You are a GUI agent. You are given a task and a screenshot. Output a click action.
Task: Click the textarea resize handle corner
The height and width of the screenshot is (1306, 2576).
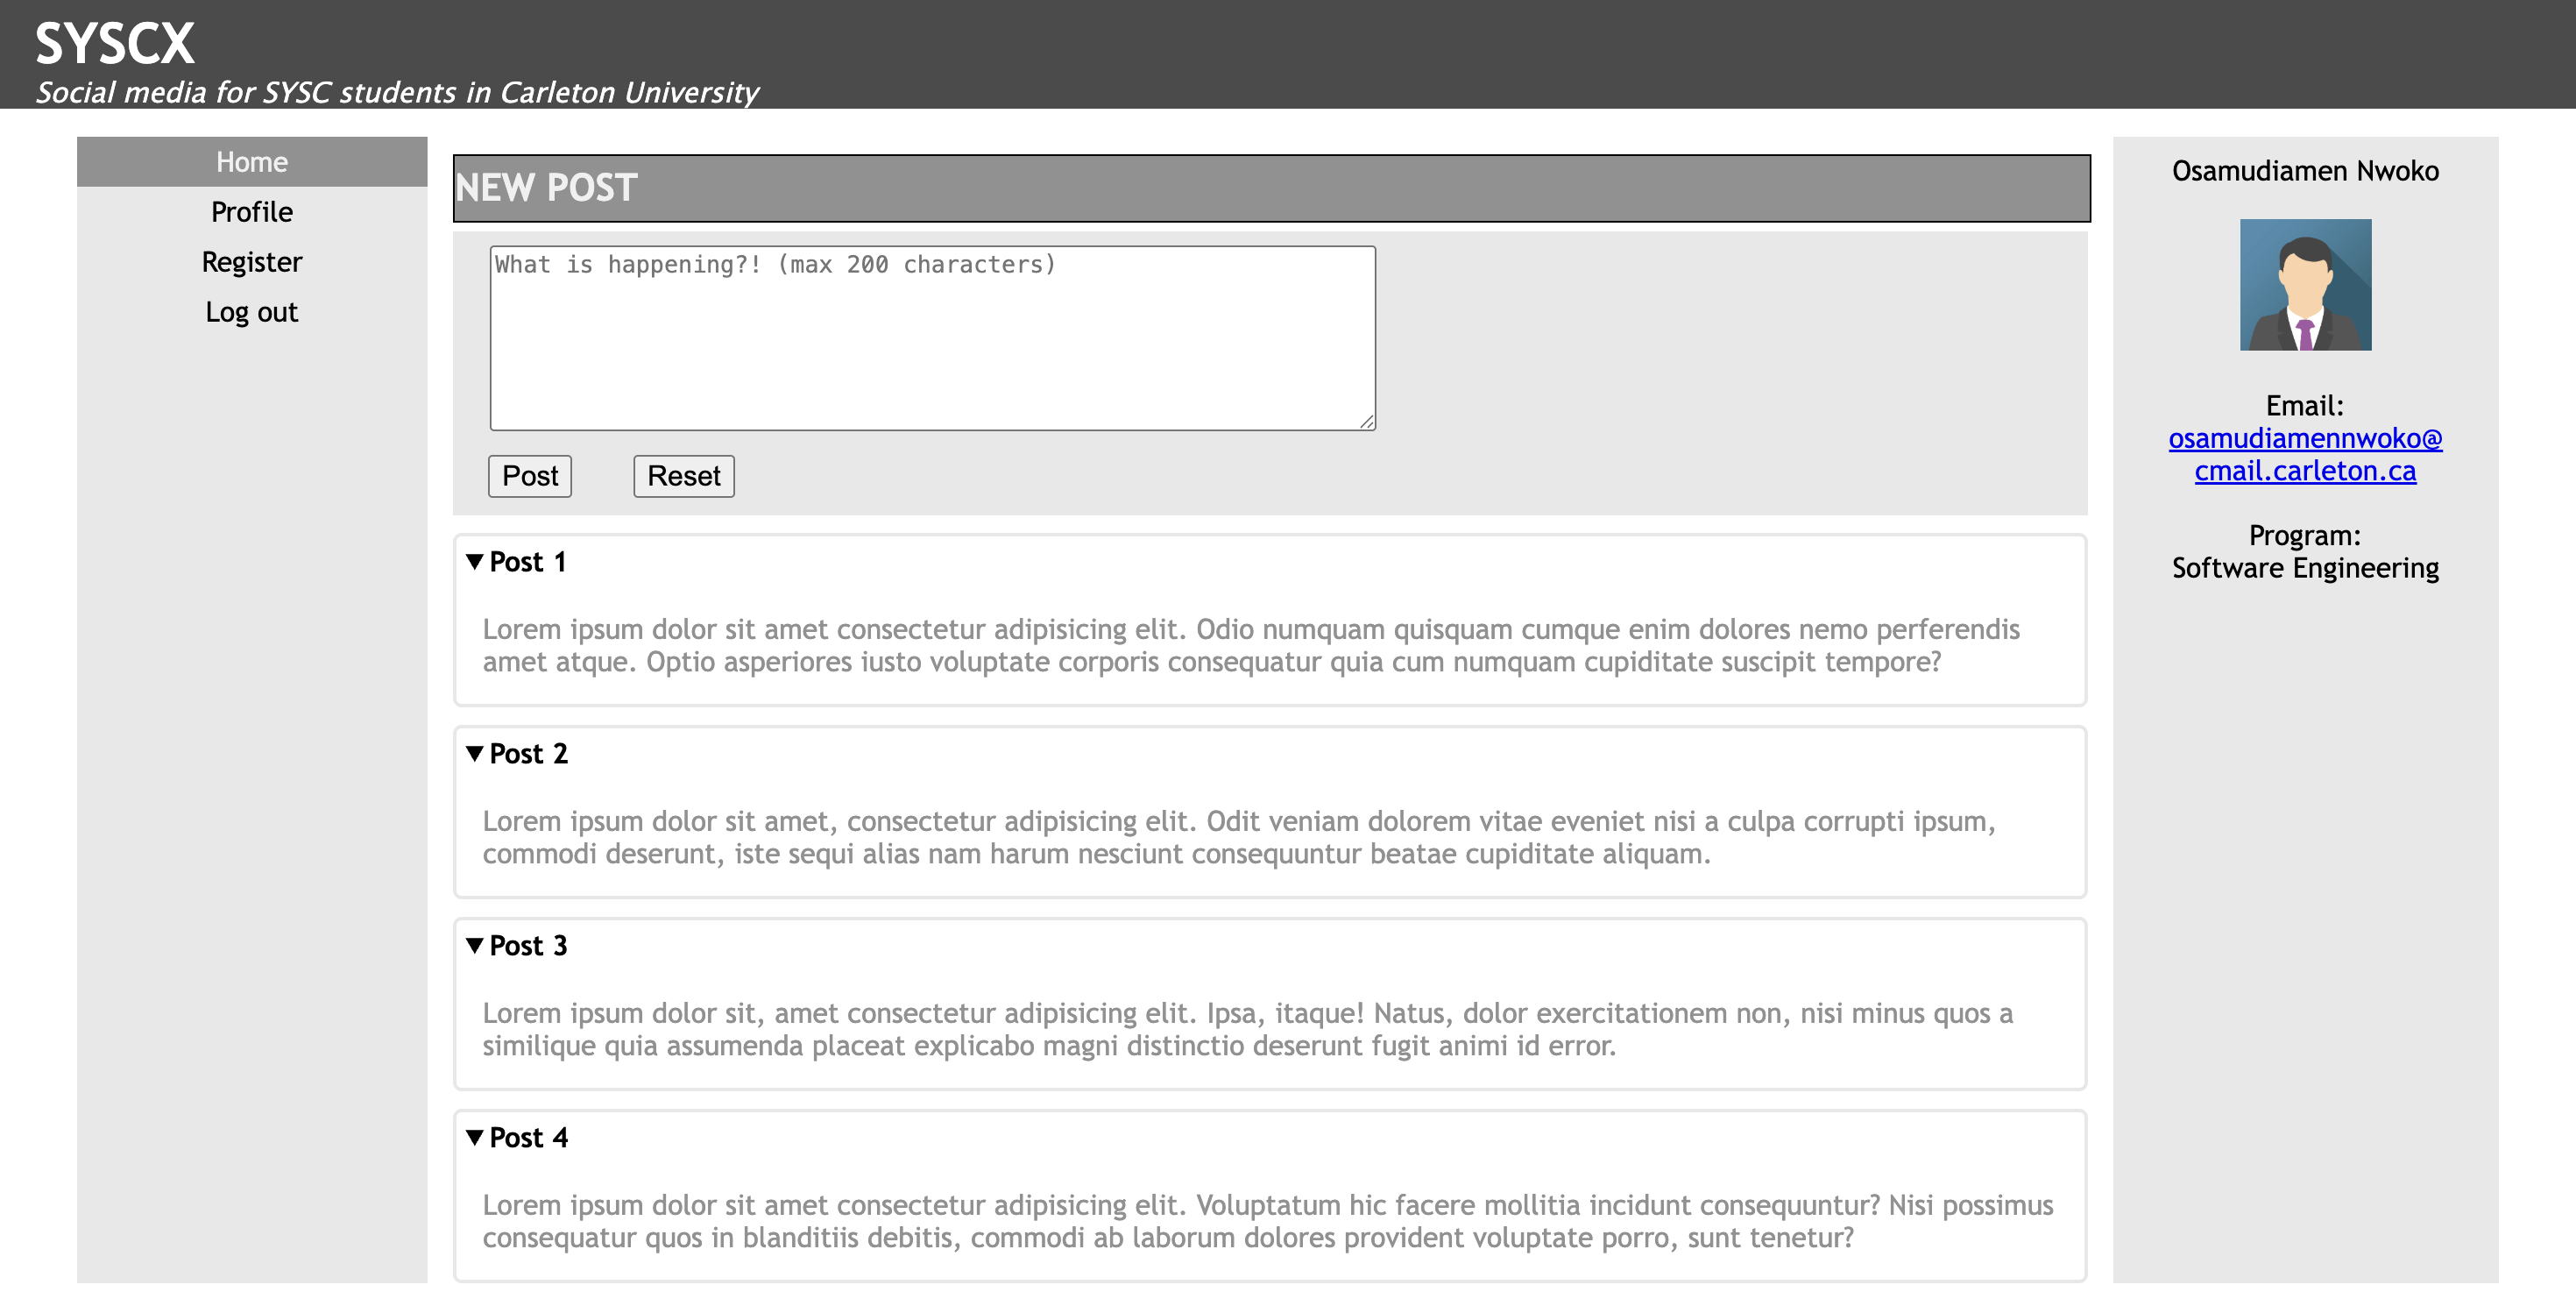1367,422
